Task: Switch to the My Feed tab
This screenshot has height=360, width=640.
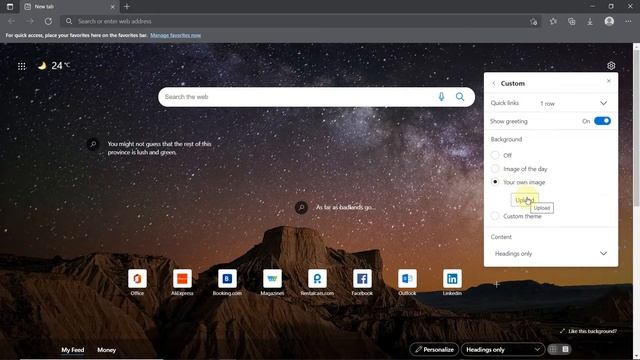Action: (x=73, y=350)
